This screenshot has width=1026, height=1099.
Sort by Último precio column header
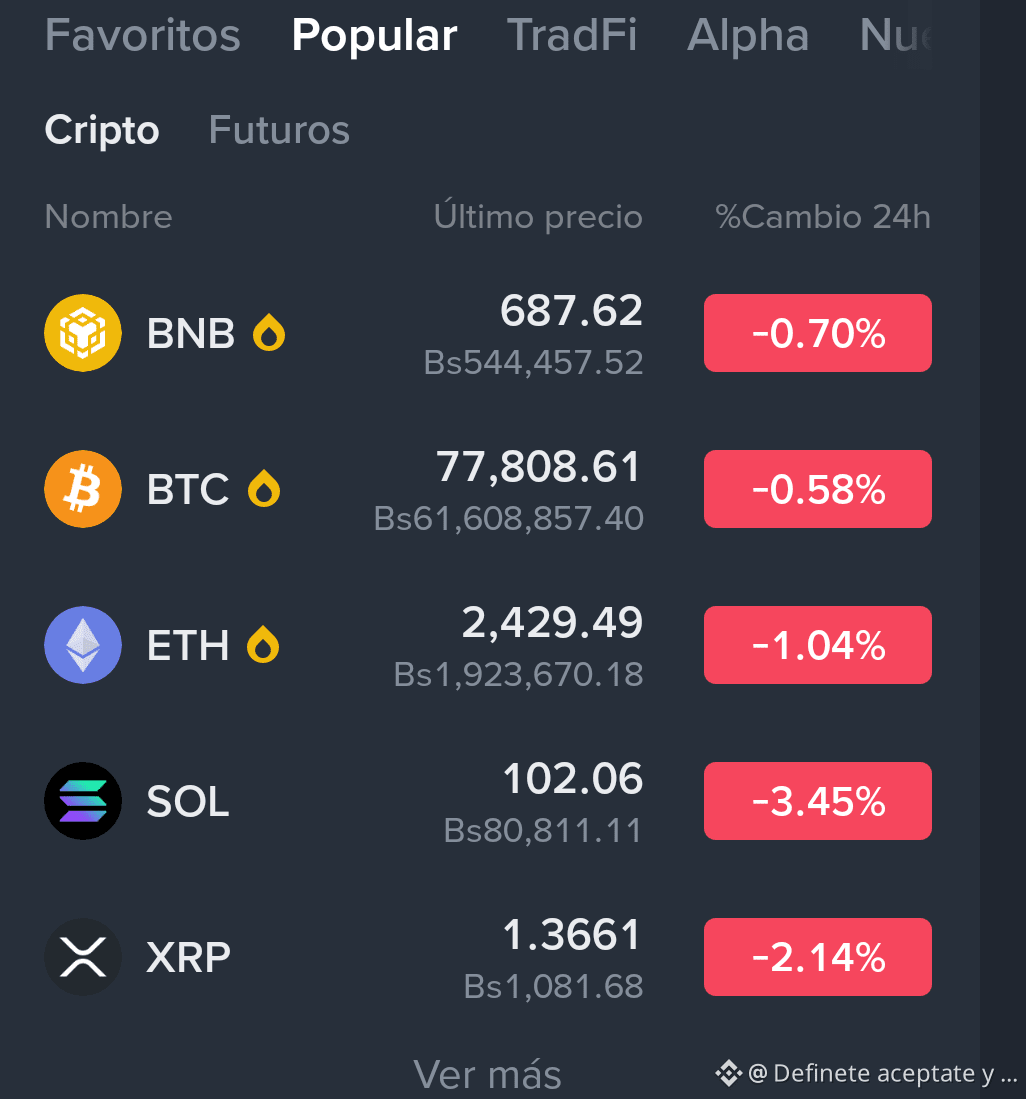click(x=538, y=216)
